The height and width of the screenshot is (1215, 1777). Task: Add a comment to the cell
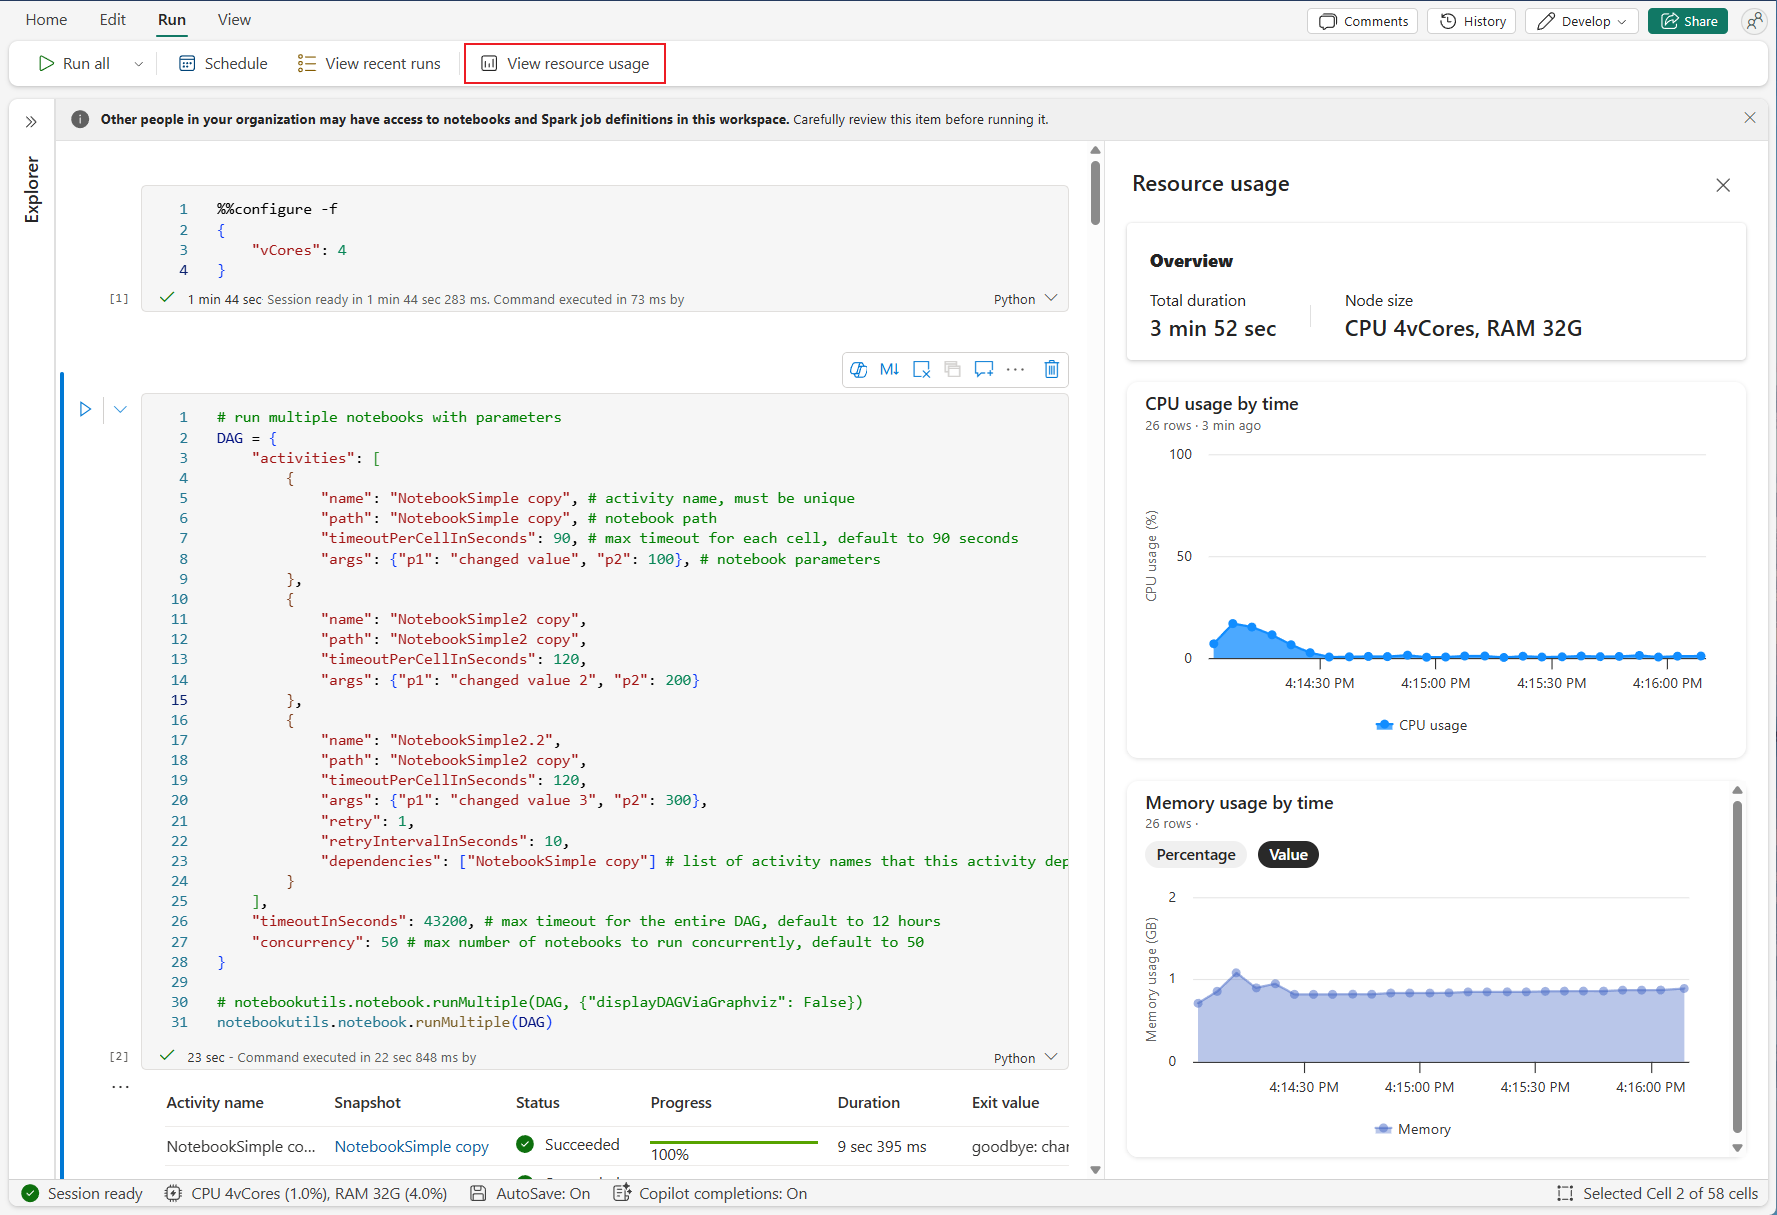(984, 369)
